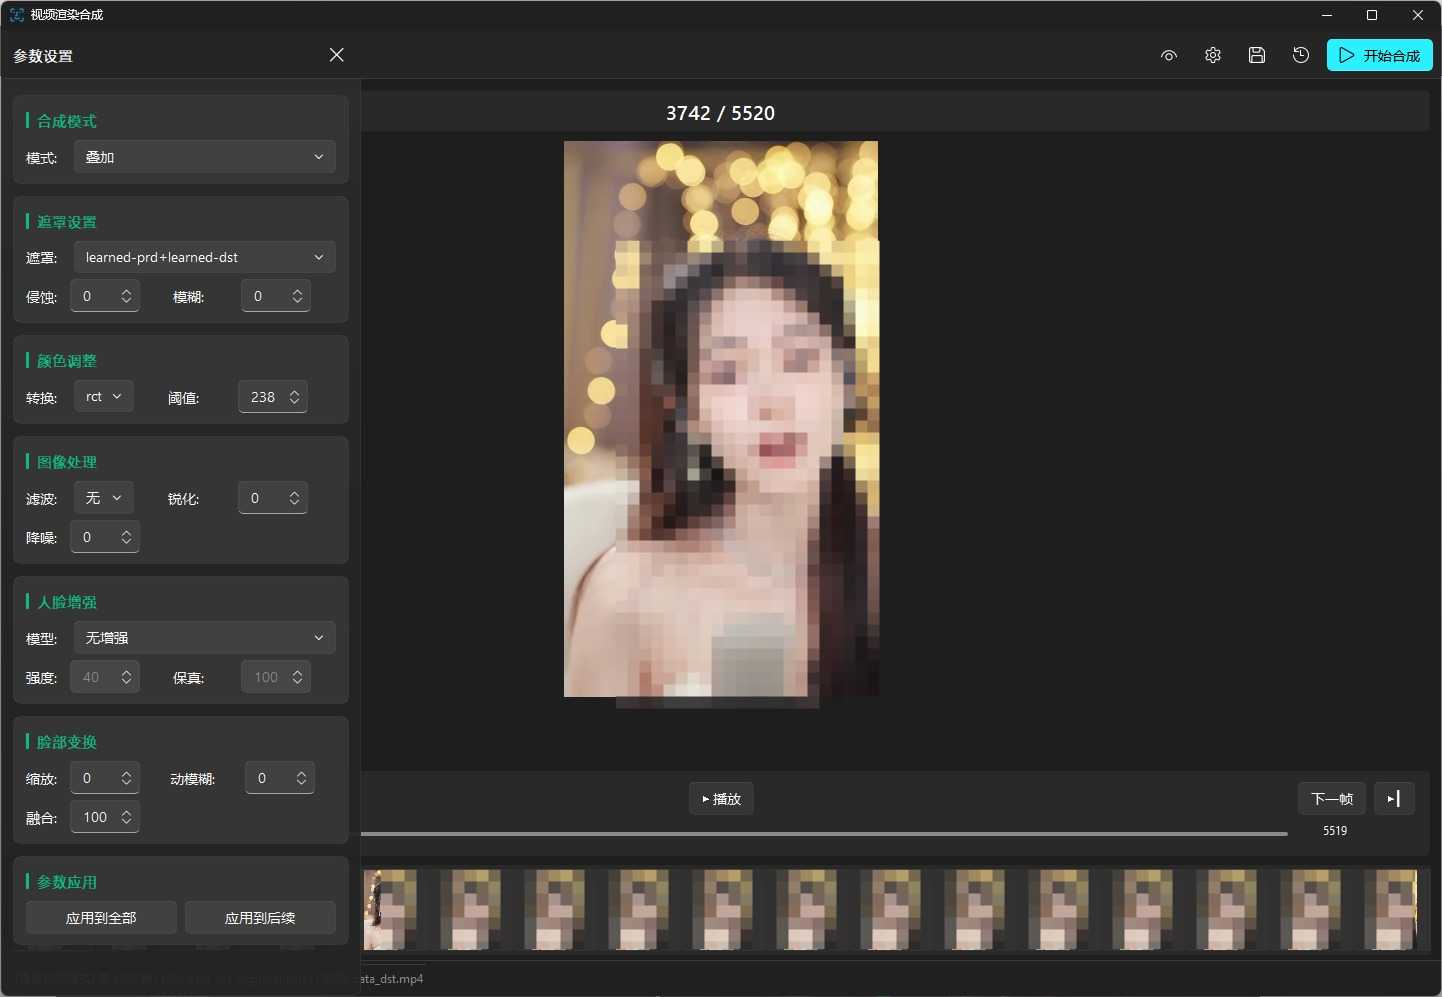Close the 参数设置 panel
Screen dimensions: 1442x997
tap(336, 55)
